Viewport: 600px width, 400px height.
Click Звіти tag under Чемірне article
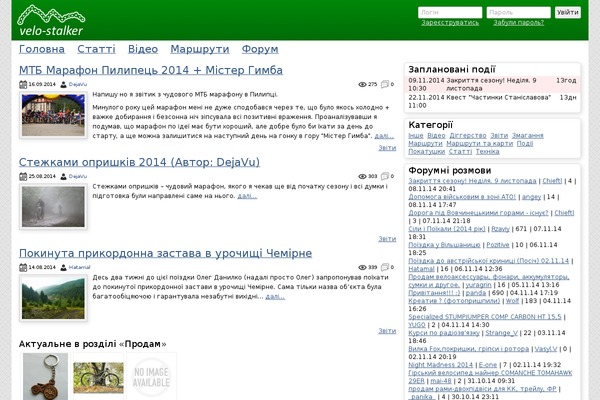pyautogui.click(x=387, y=331)
